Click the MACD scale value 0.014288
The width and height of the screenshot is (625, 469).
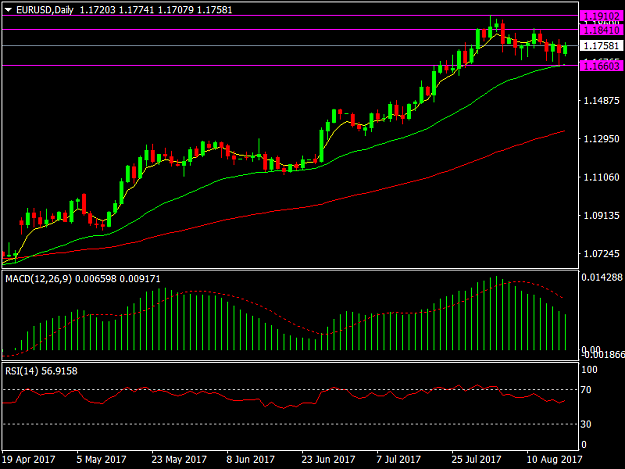[x=602, y=277]
